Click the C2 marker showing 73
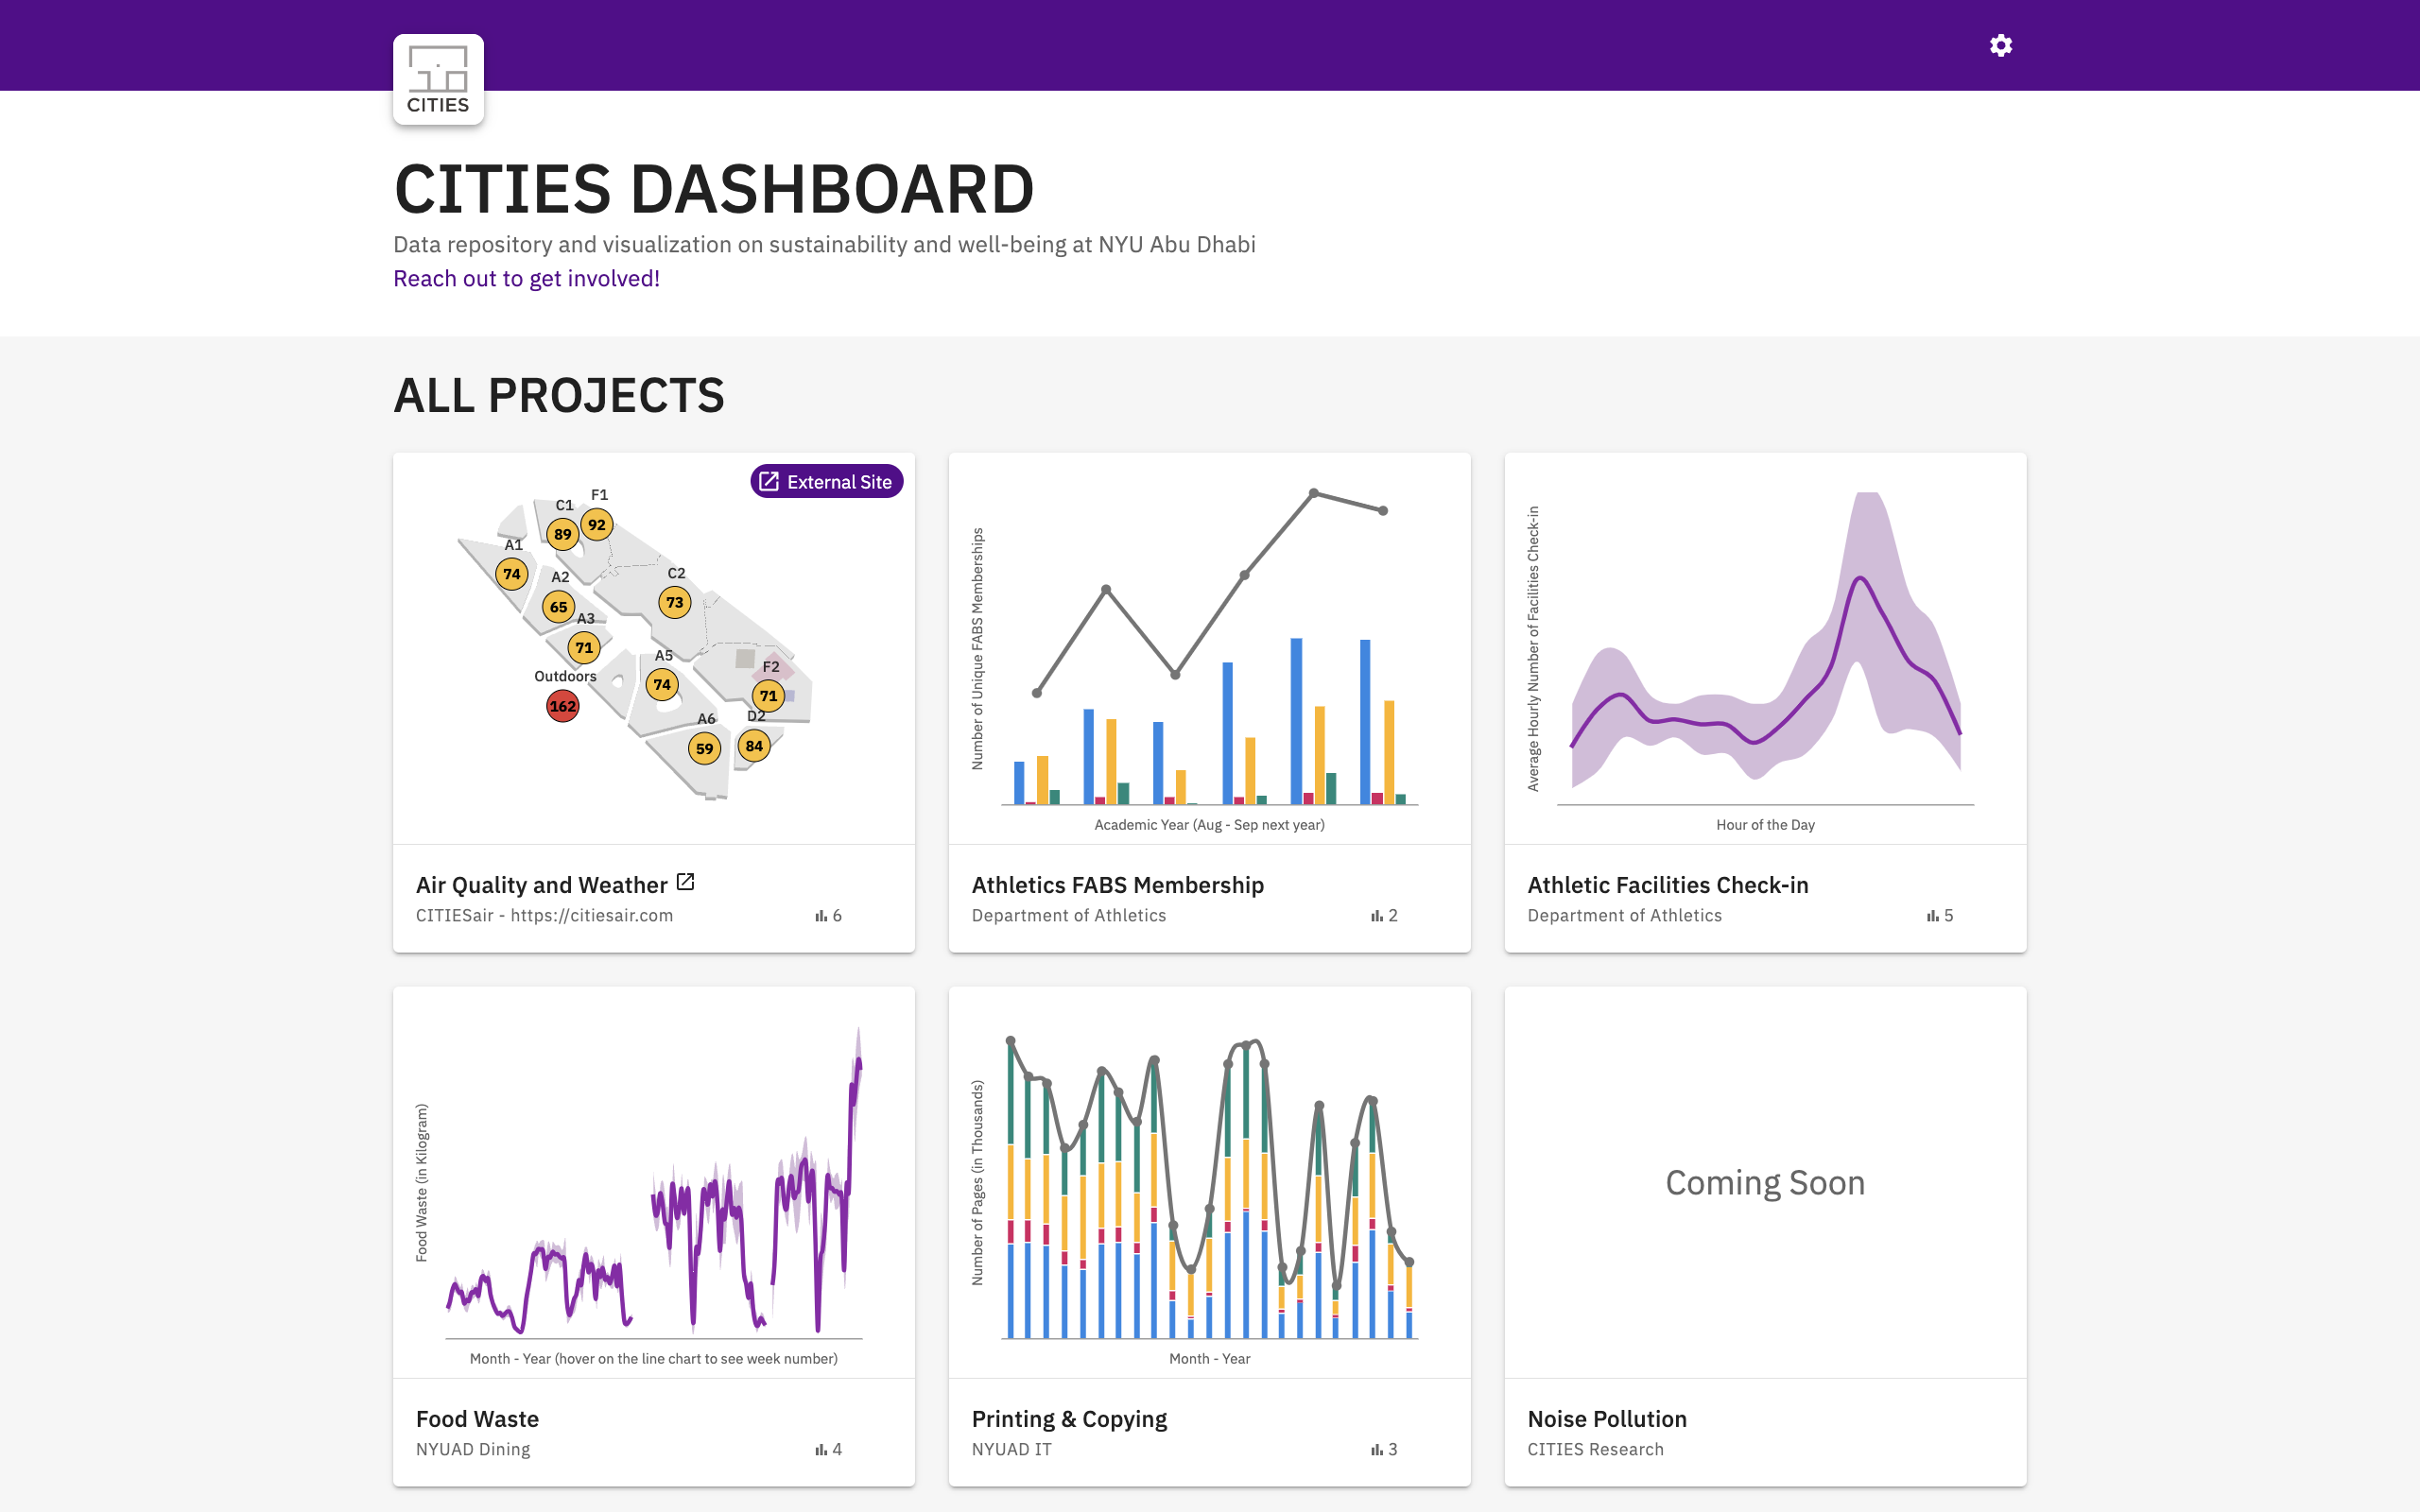Image resolution: width=2420 pixels, height=1512 pixels. click(675, 602)
